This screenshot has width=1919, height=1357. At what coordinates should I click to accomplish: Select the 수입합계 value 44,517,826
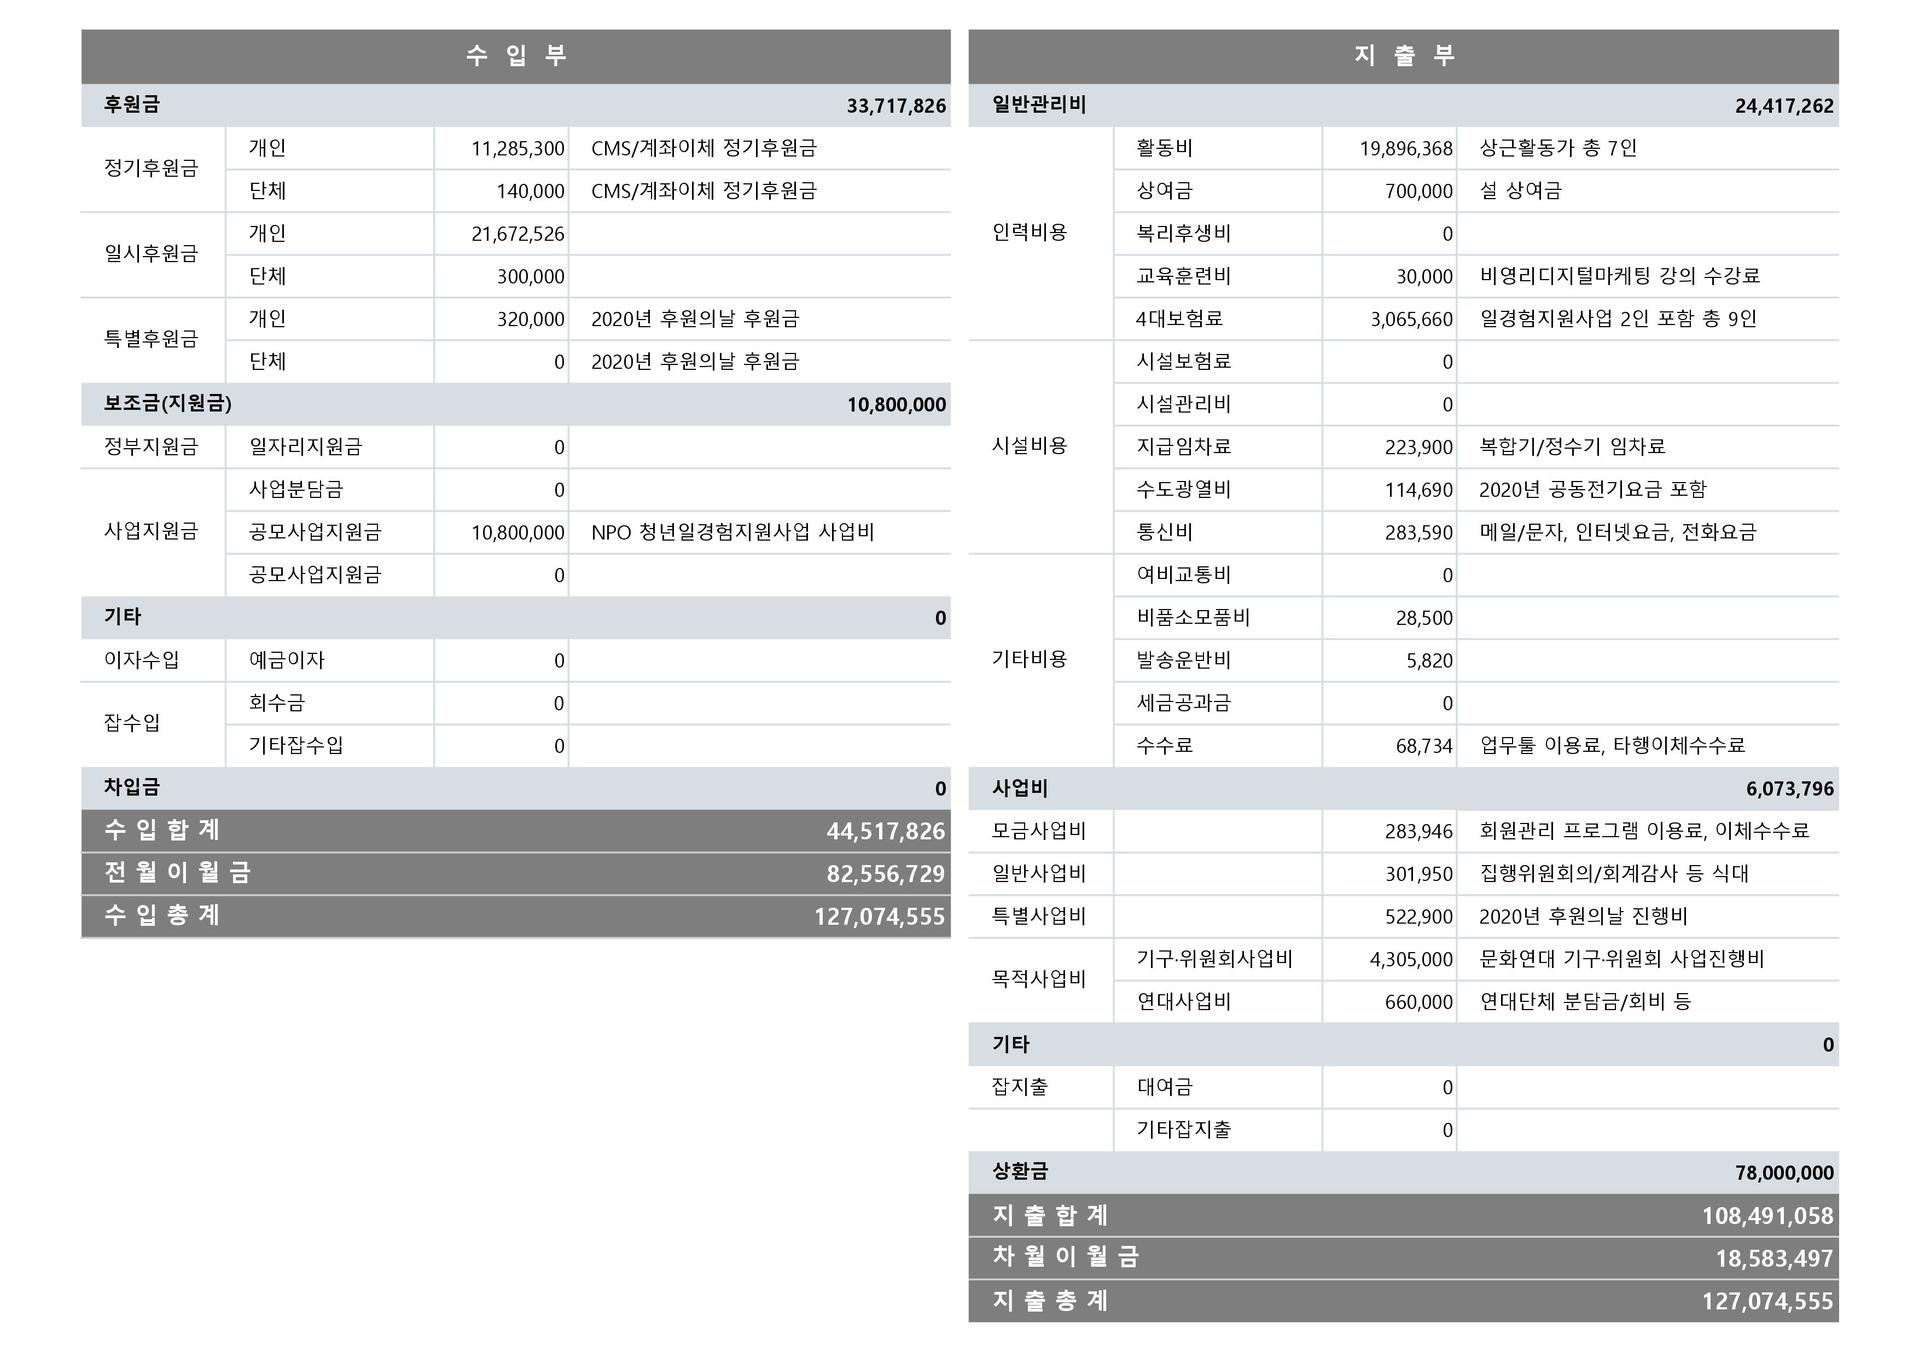tap(885, 831)
